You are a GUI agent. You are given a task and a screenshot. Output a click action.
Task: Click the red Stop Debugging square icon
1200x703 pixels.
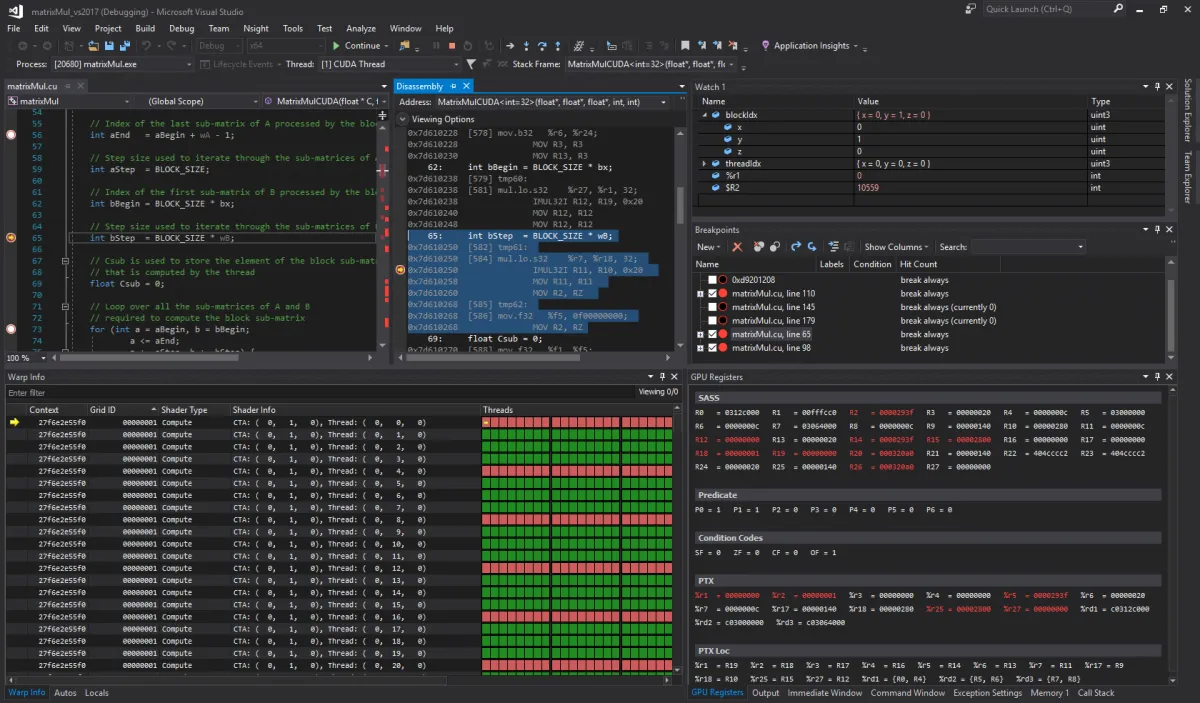(x=452, y=46)
